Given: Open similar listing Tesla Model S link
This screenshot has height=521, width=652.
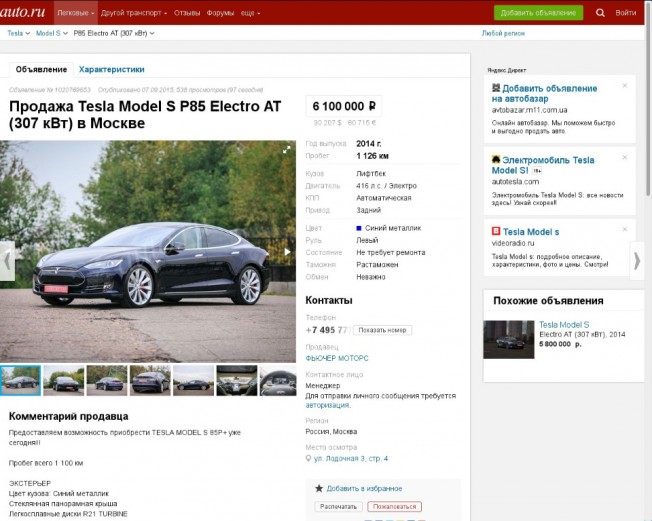Looking at the screenshot, I should pos(564,325).
